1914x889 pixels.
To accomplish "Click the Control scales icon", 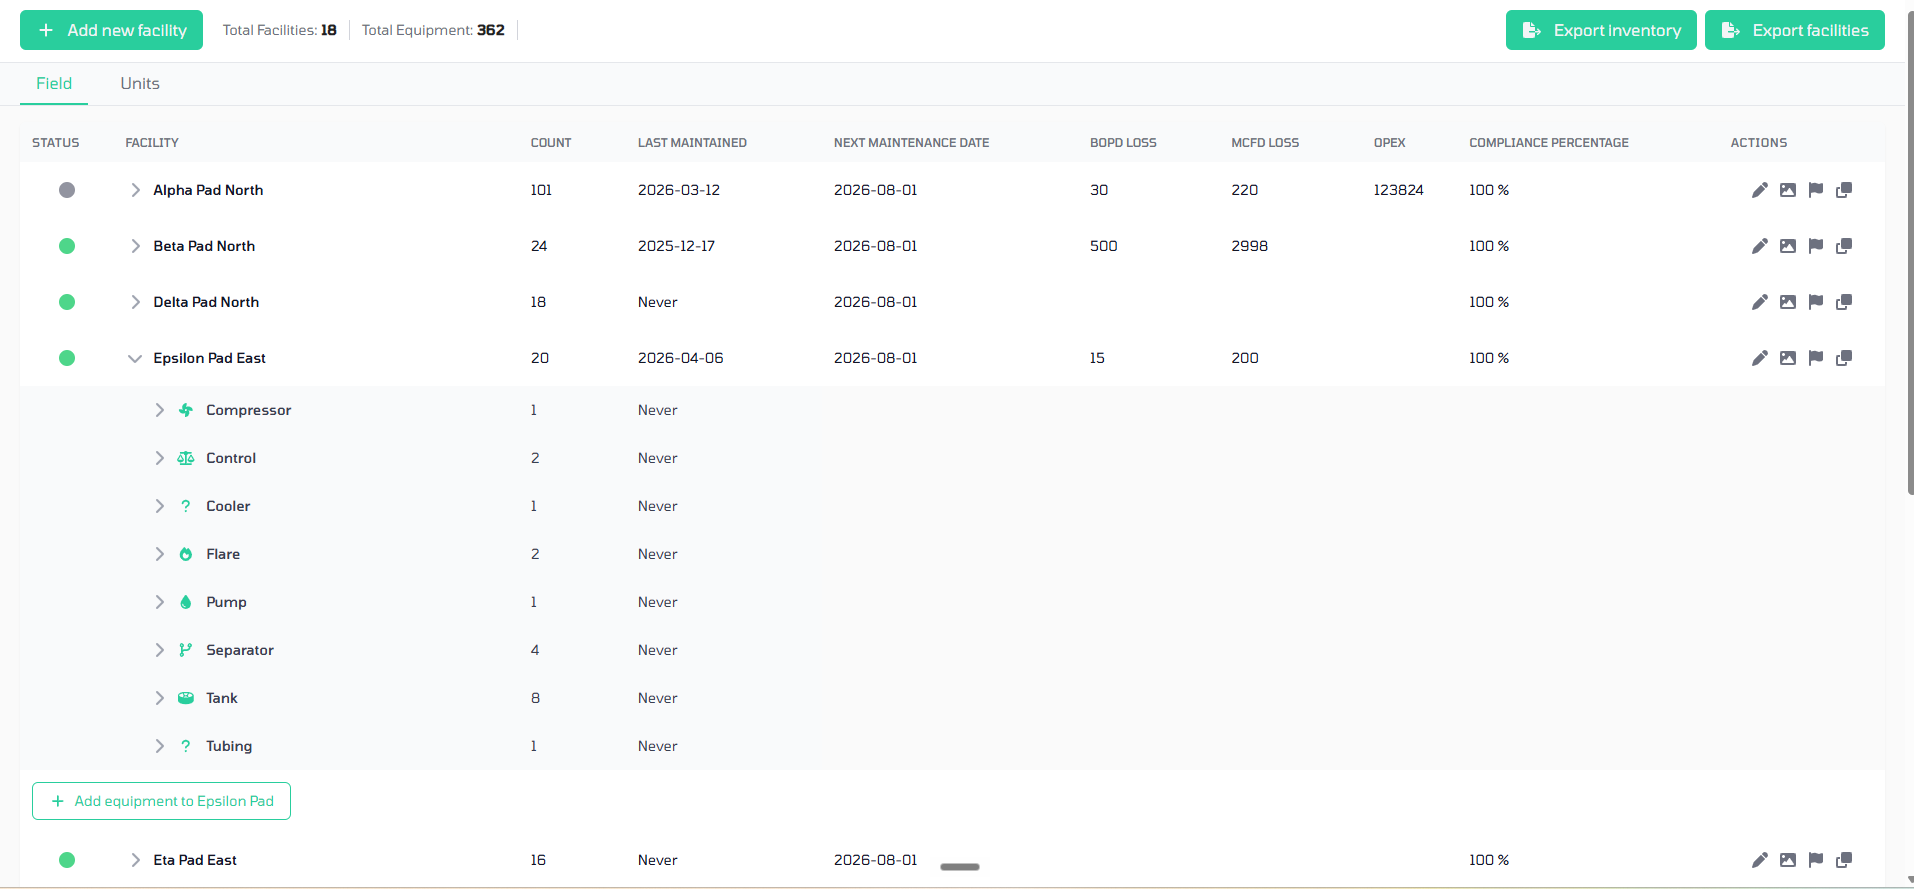I will [186, 458].
